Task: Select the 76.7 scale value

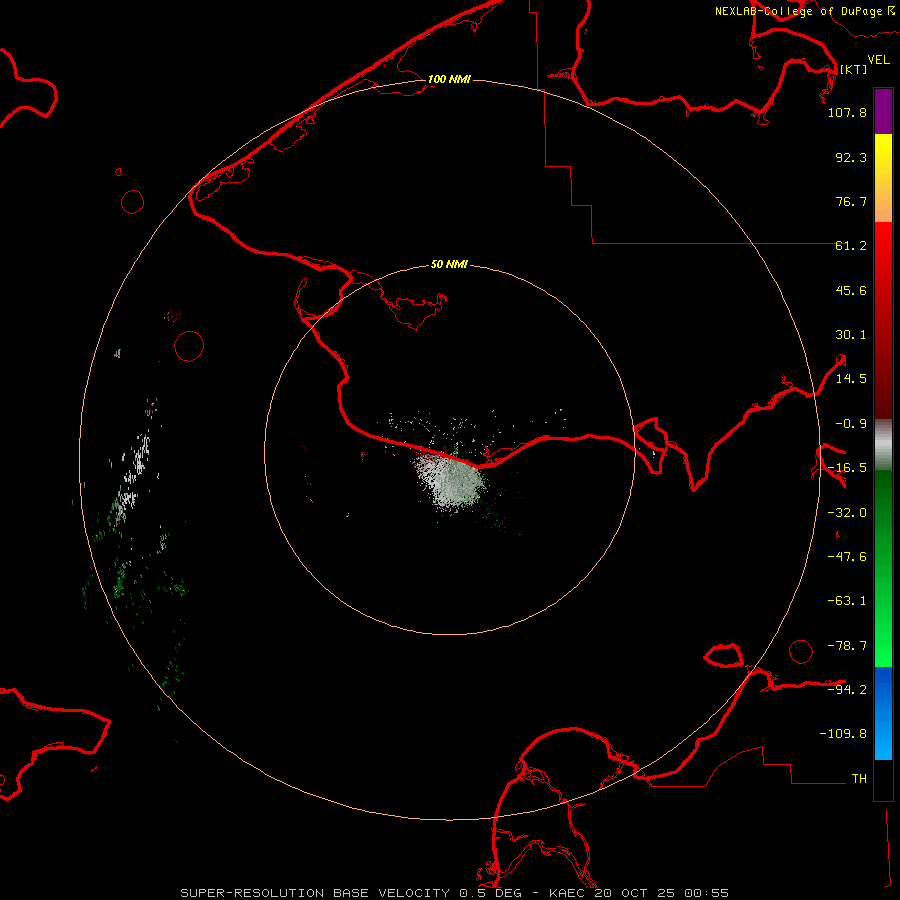Action: (851, 201)
